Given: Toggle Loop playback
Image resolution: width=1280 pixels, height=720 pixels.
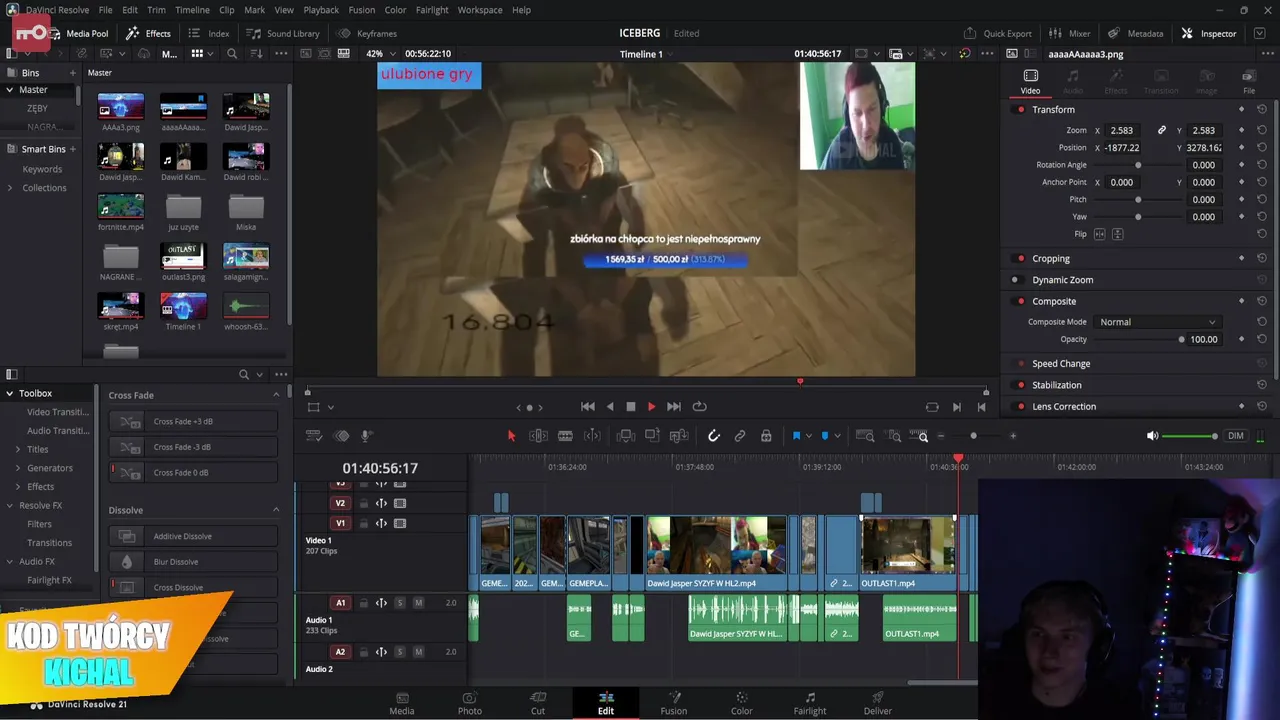Looking at the screenshot, I should click(700, 407).
